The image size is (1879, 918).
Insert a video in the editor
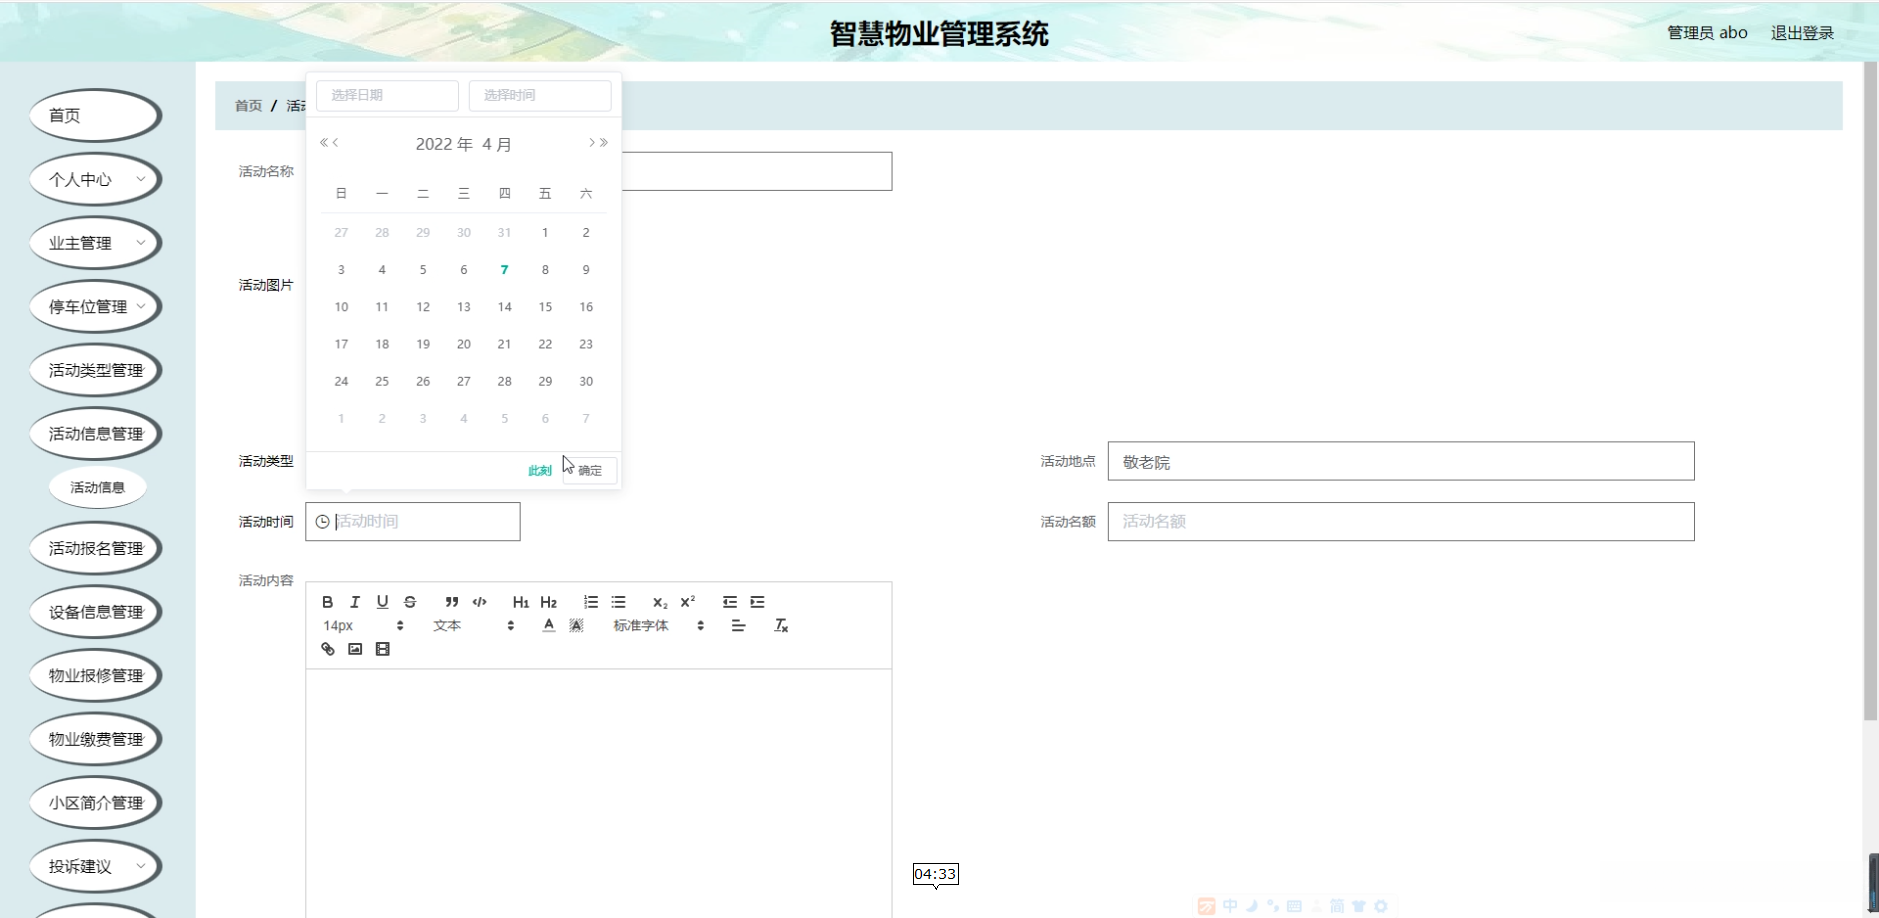[x=382, y=649]
